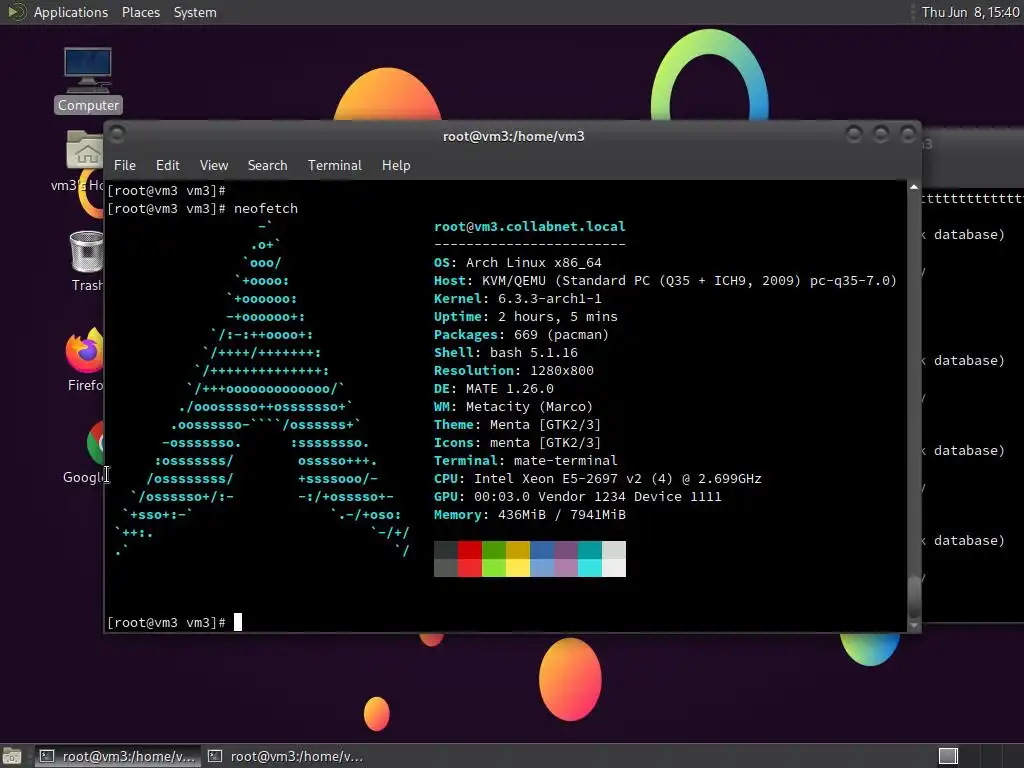This screenshot has width=1024, height=768.
Task: Open vm3's Home folder icon
Action: click(x=84, y=160)
